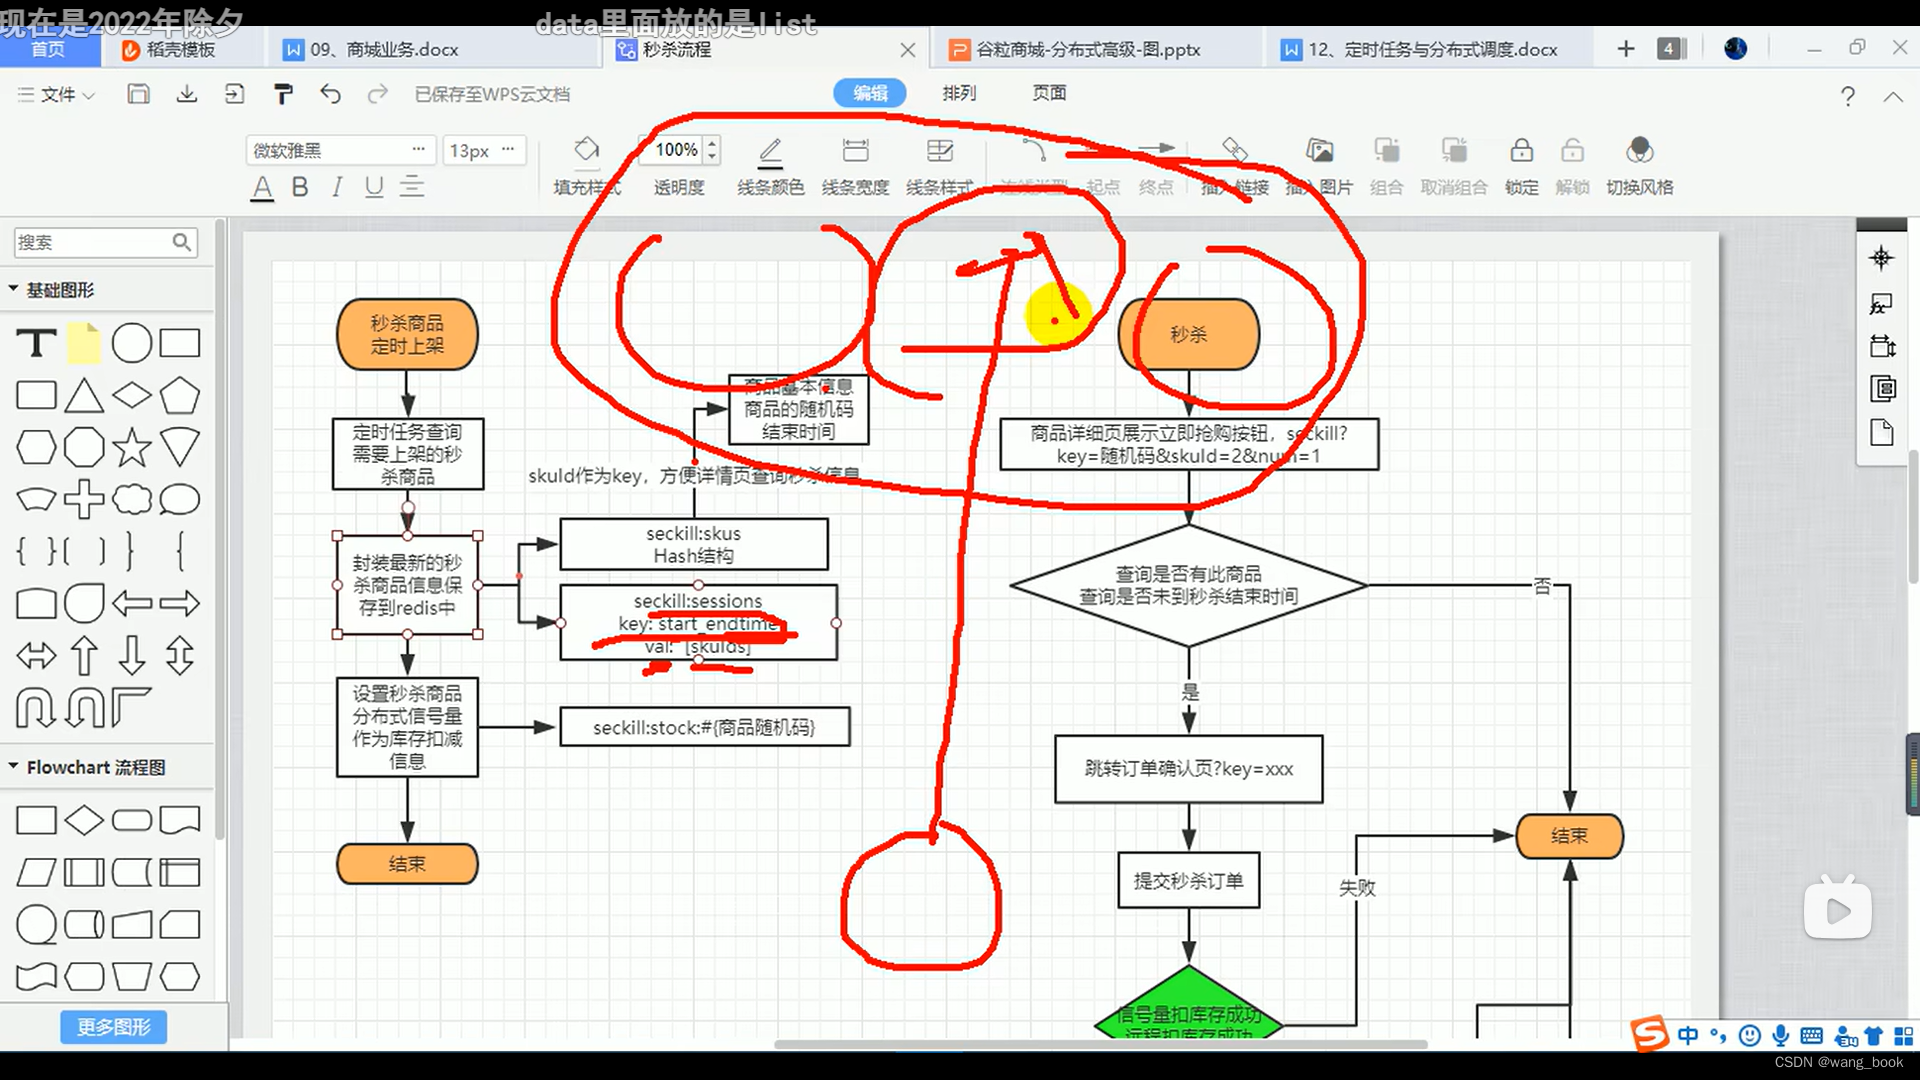
Task: Open the fill style tool
Action: click(x=587, y=151)
